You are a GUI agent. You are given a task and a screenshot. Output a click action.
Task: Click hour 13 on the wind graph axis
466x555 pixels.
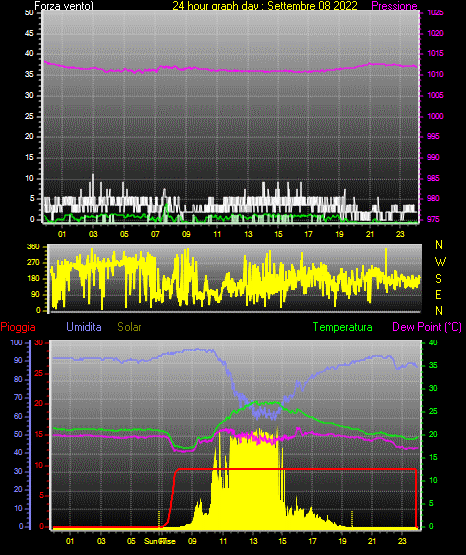248,234
